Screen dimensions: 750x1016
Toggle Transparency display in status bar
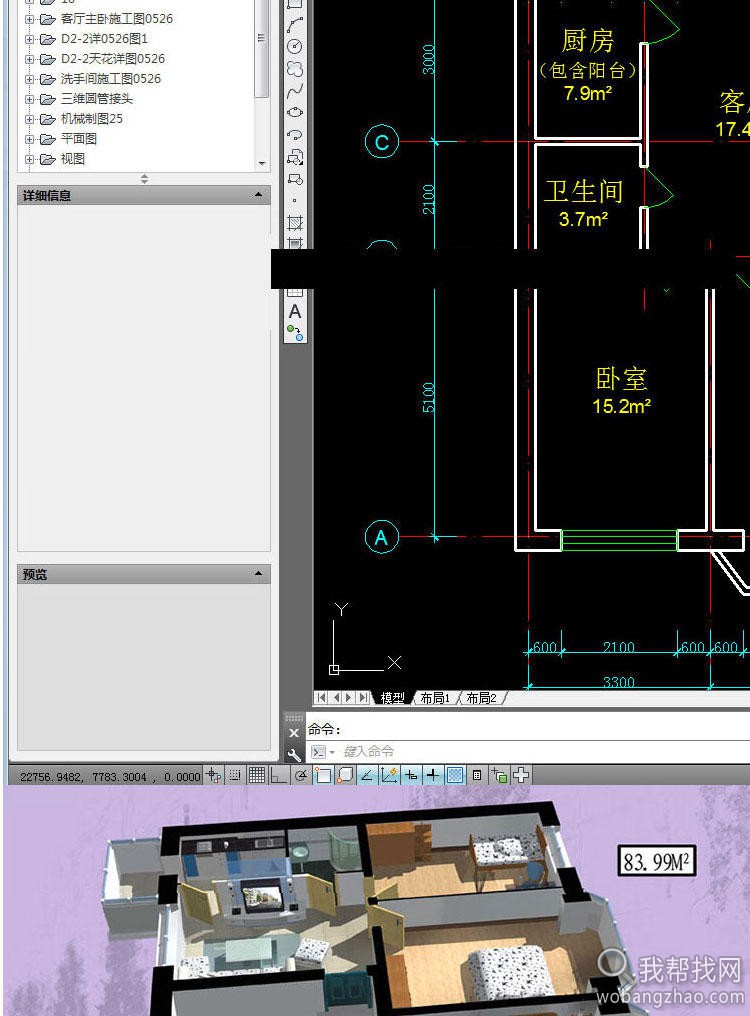pyautogui.click(x=455, y=775)
